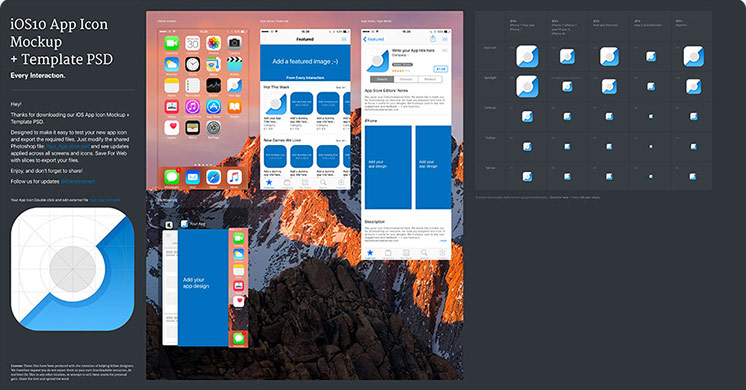Tap the Camera app icon on home screen
The width and height of the screenshot is (746, 390).
(234, 44)
